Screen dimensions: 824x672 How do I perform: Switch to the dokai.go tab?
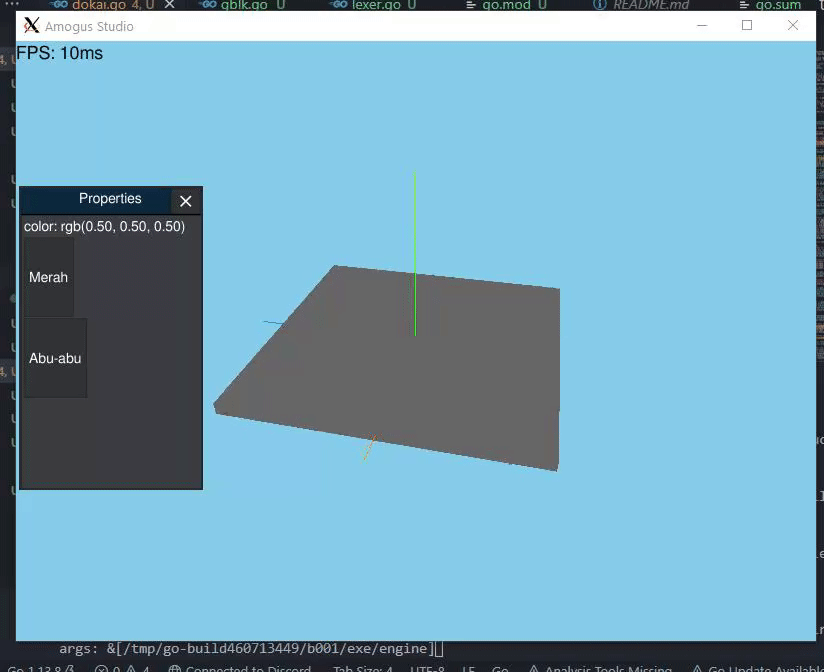(x=97, y=5)
